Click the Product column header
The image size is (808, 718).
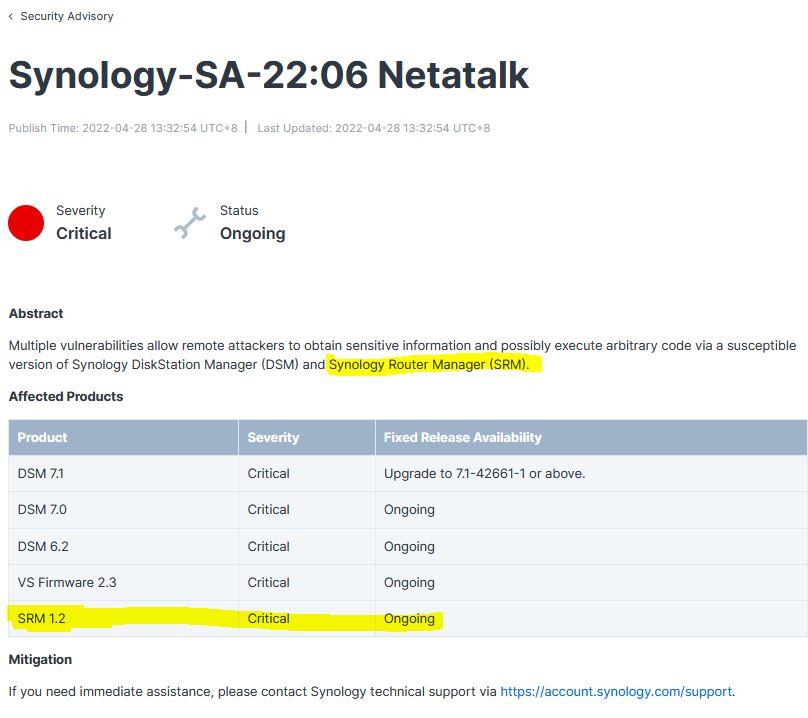tap(43, 437)
